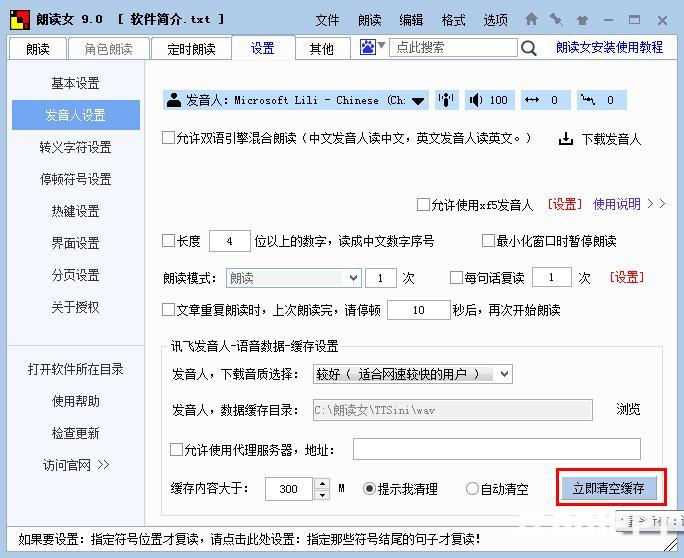Click the paw search engine icon

[x=368, y=47]
